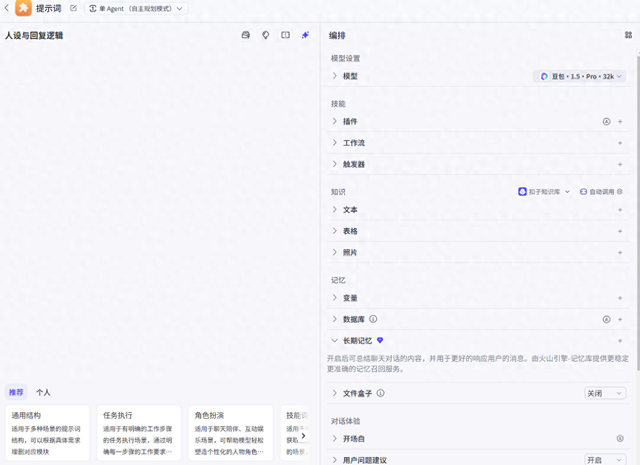The image size is (640, 465).
Task: Click the 人设与回复逻辑 heading
Action: click(x=34, y=36)
